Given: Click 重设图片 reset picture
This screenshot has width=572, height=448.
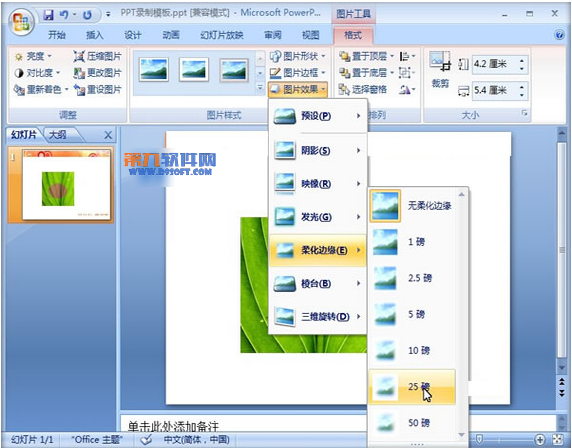Looking at the screenshot, I should (97, 89).
